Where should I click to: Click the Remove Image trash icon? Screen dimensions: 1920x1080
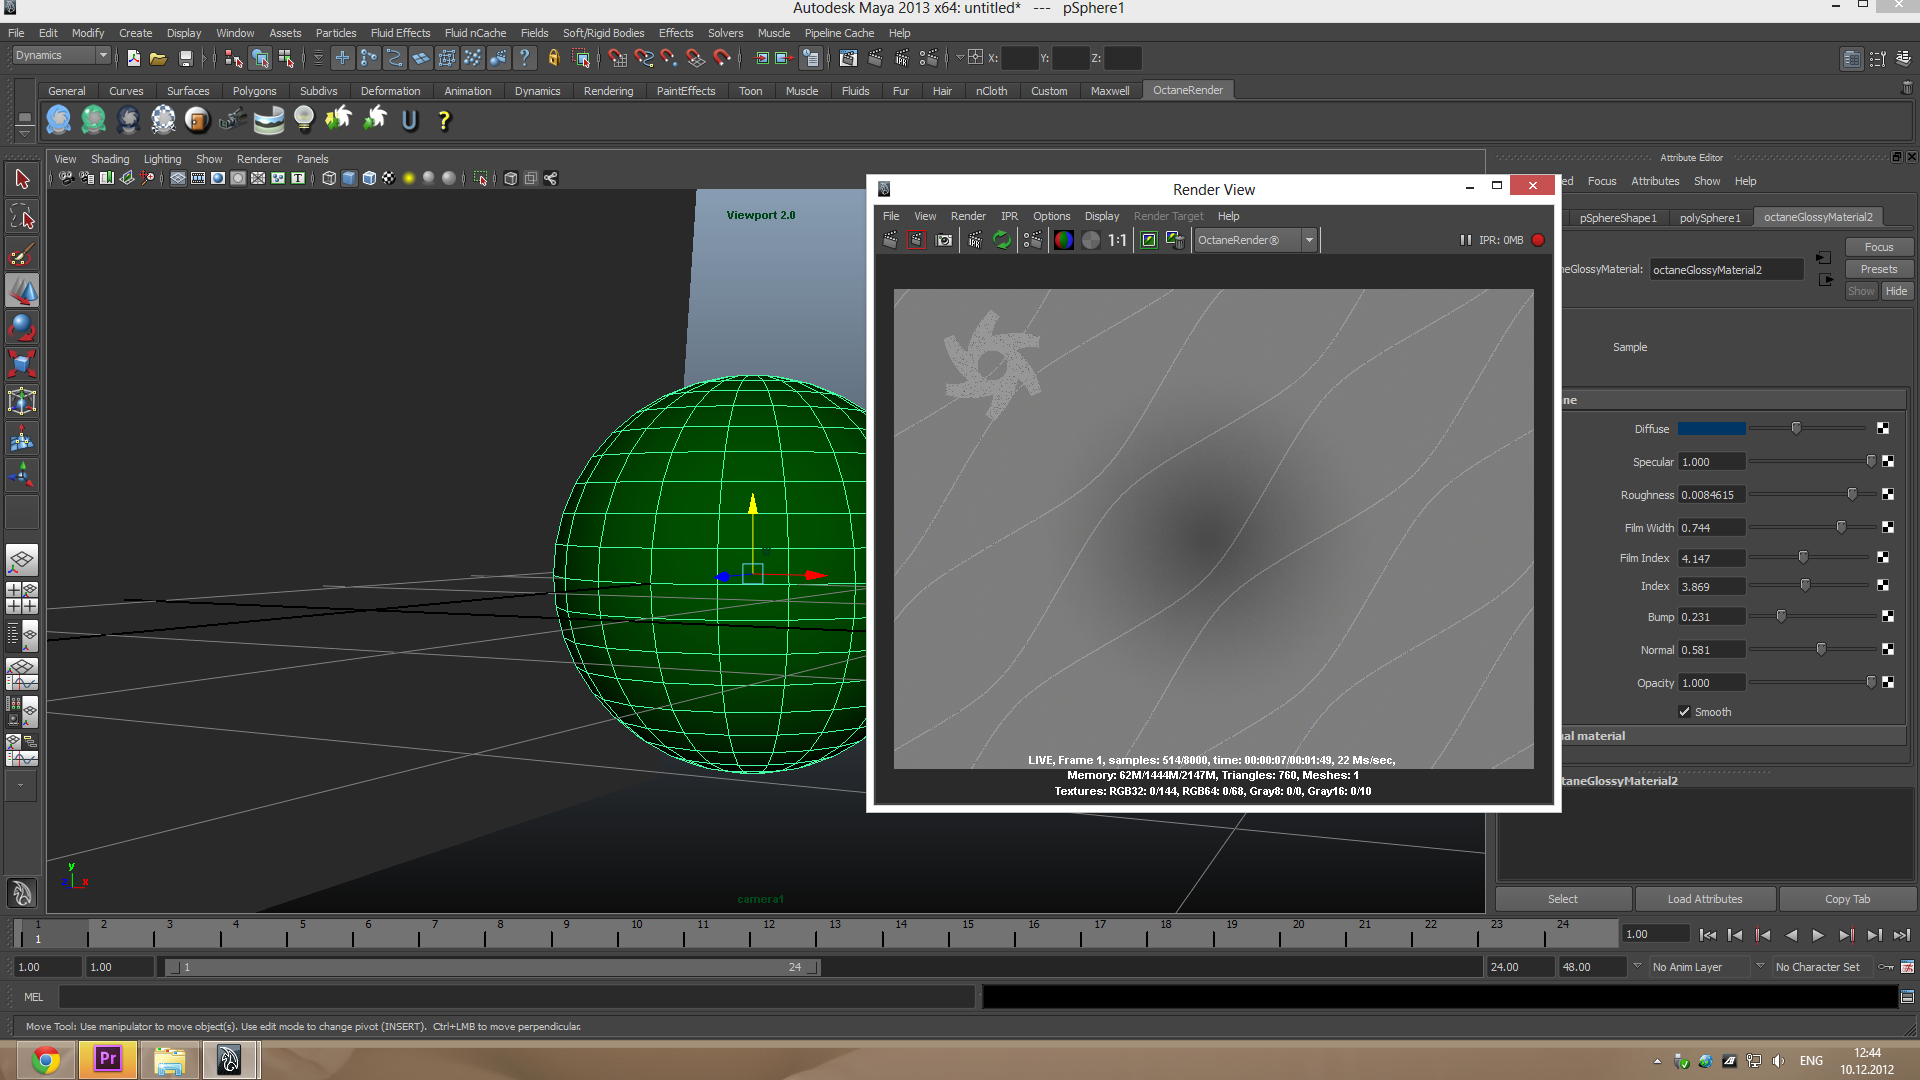coord(1175,240)
